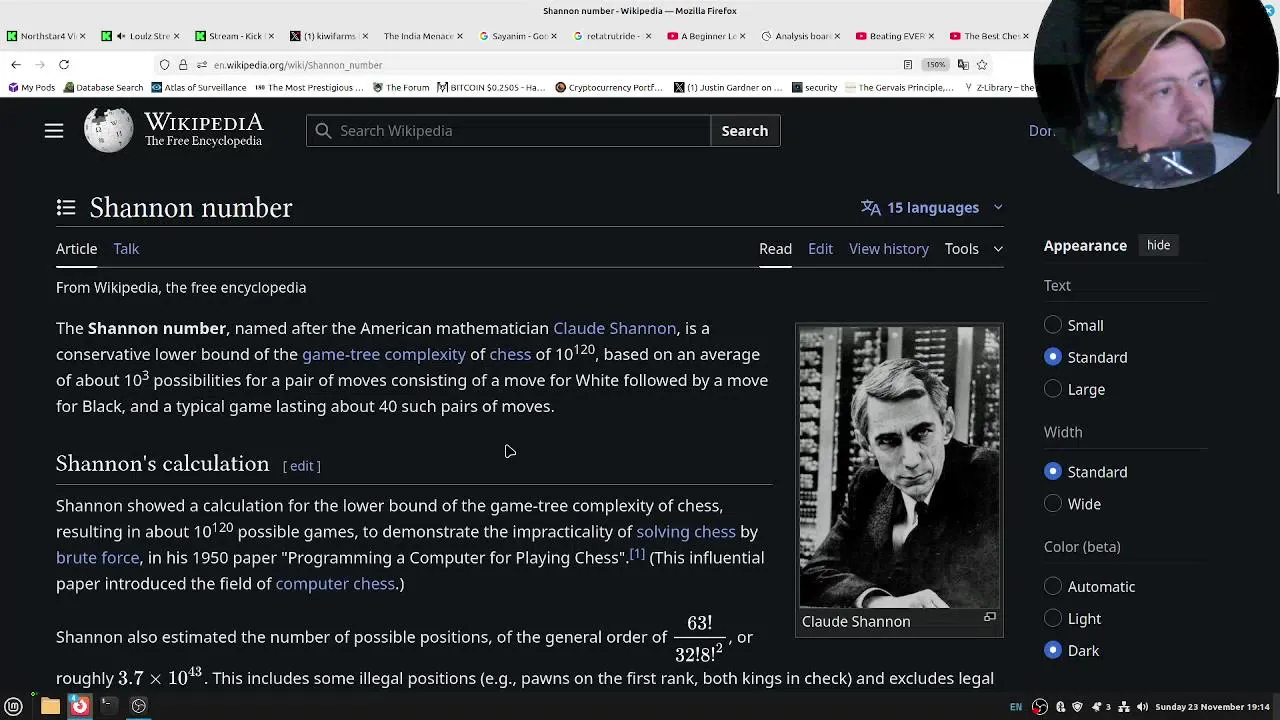Image resolution: width=1280 pixels, height=720 pixels.
Task: Hide the Appearance panel
Action: [1158, 245]
